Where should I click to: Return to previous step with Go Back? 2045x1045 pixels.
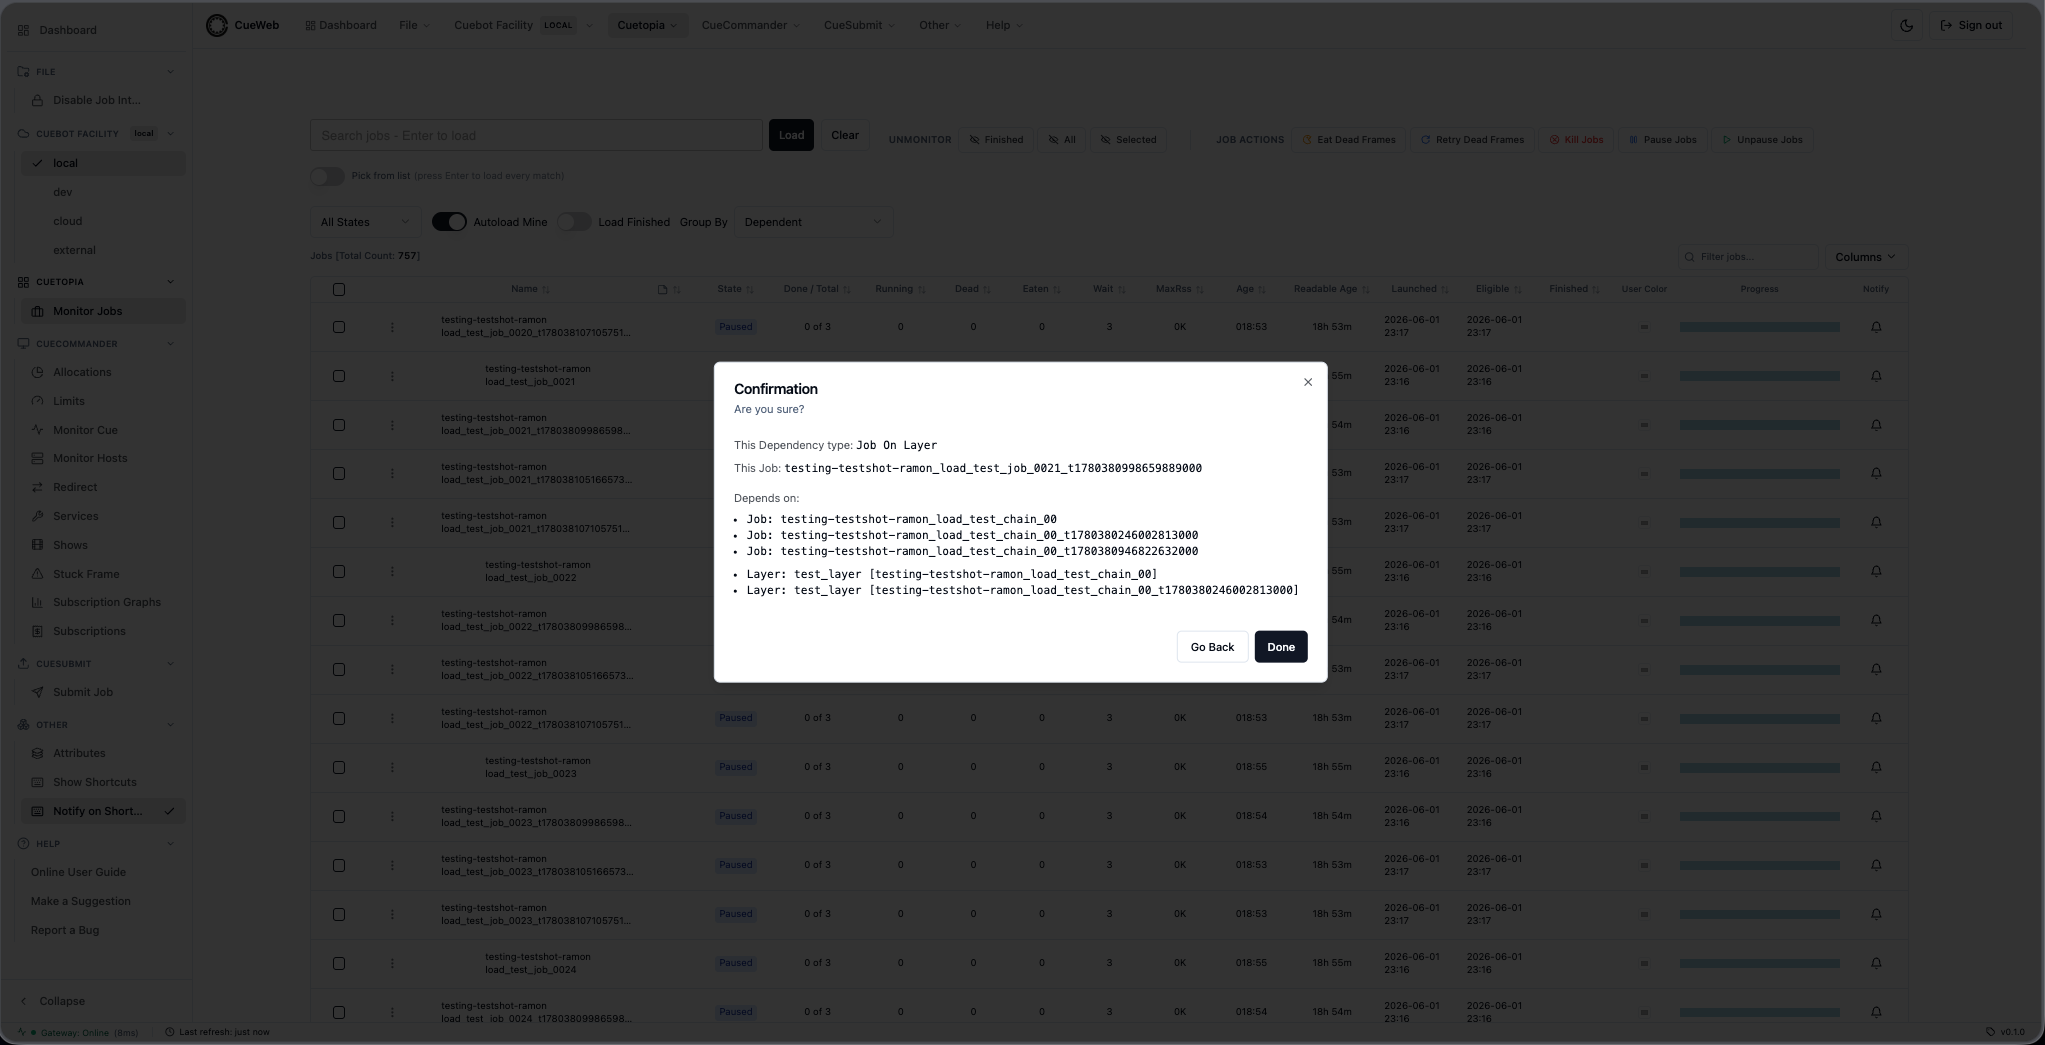coord(1212,647)
